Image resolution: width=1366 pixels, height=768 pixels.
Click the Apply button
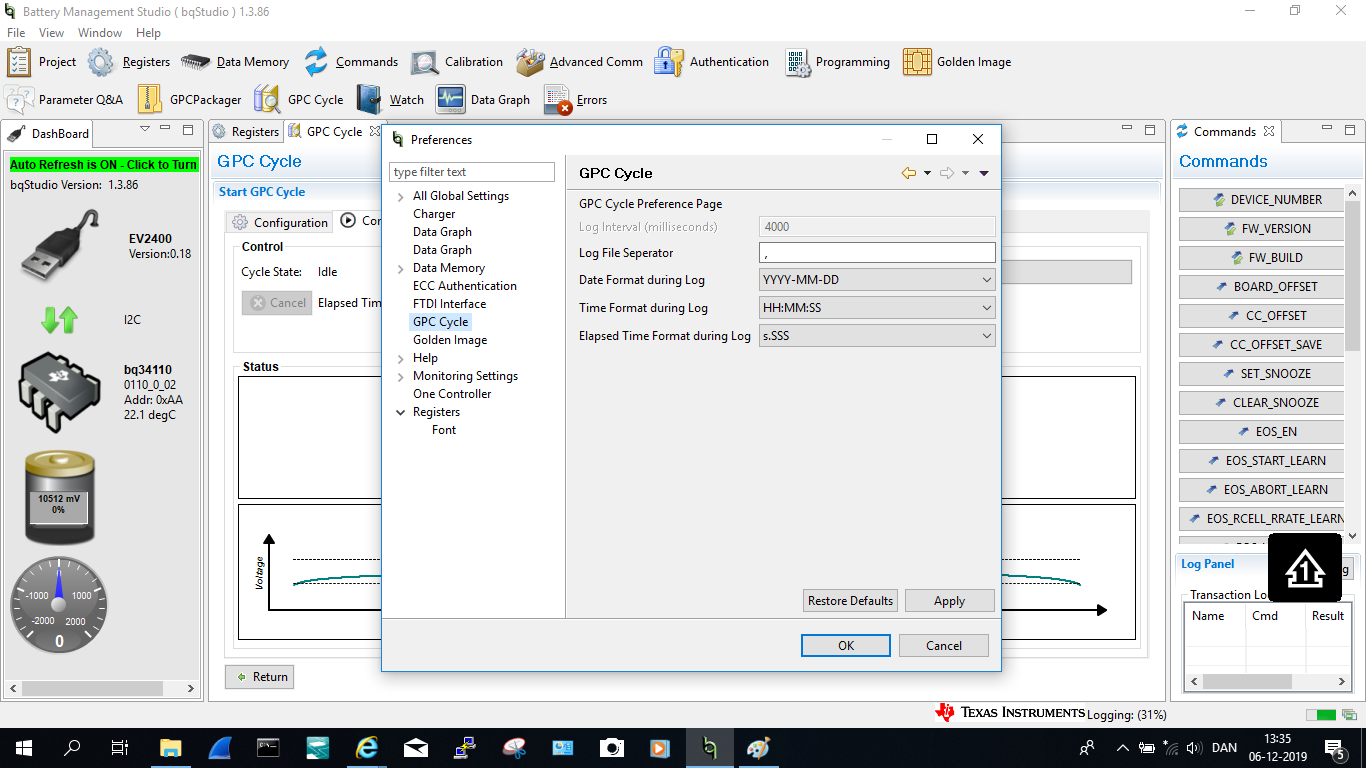[x=949, y=601]
